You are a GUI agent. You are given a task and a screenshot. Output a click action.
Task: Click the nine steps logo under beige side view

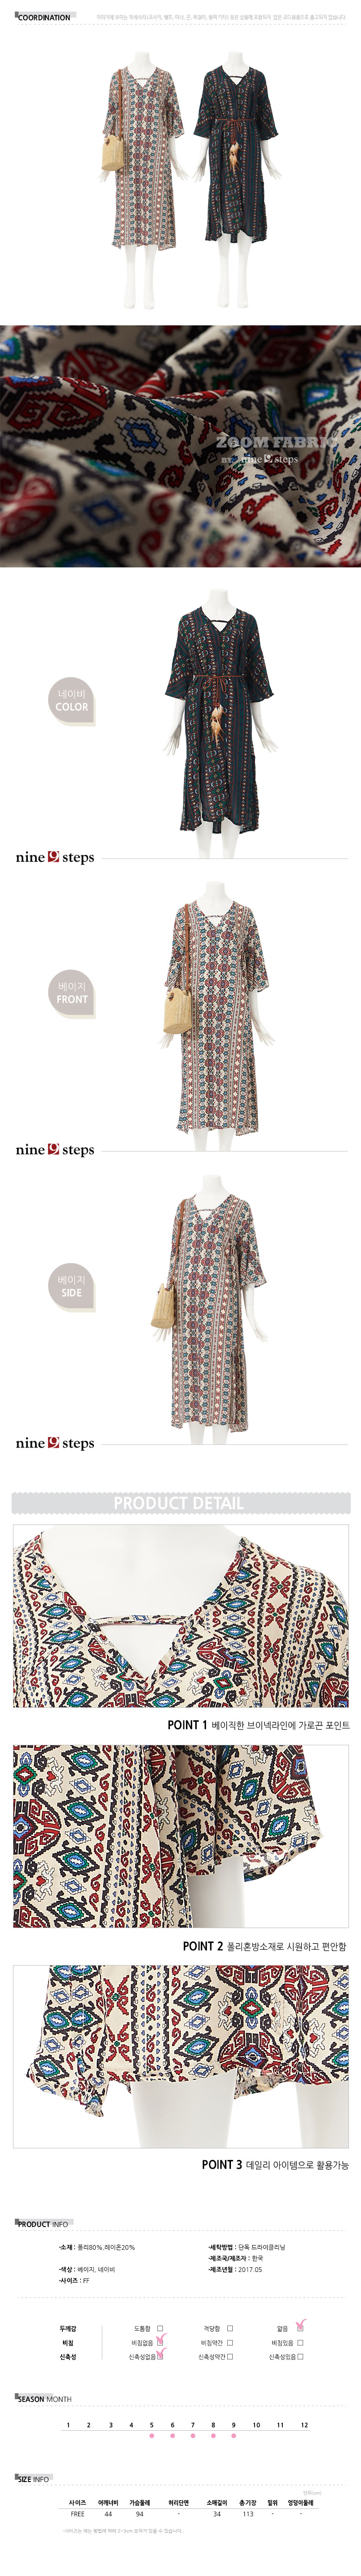tap(55, 1443)
